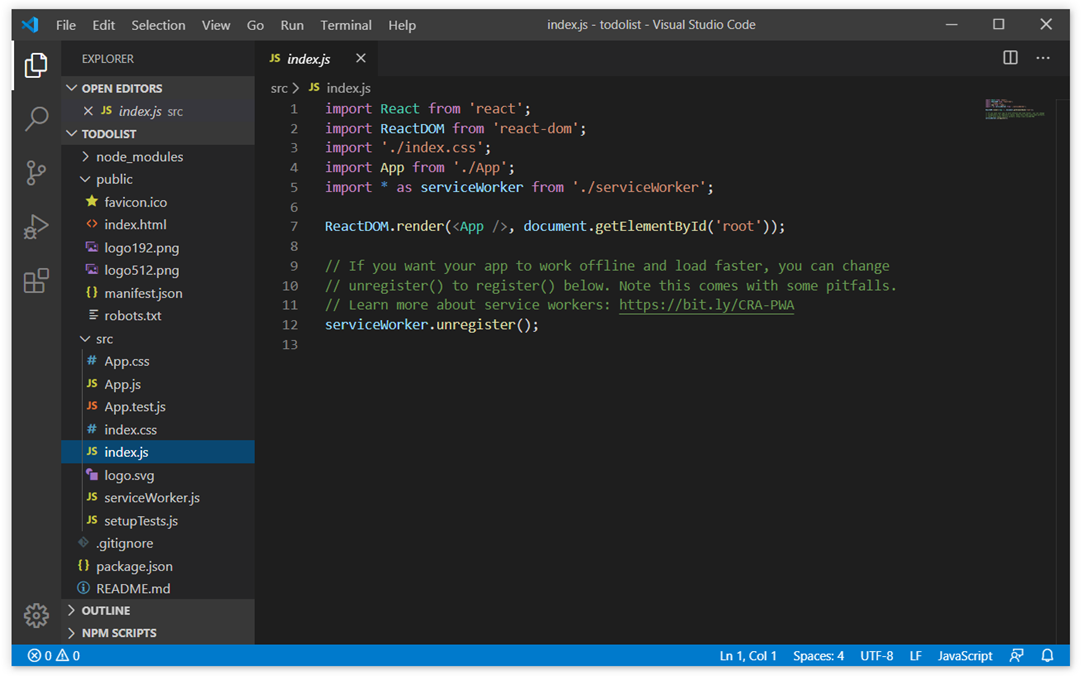Click the feedback icon in status bar
This screenshot has width=1084, height=676.
click(1016, 655)
